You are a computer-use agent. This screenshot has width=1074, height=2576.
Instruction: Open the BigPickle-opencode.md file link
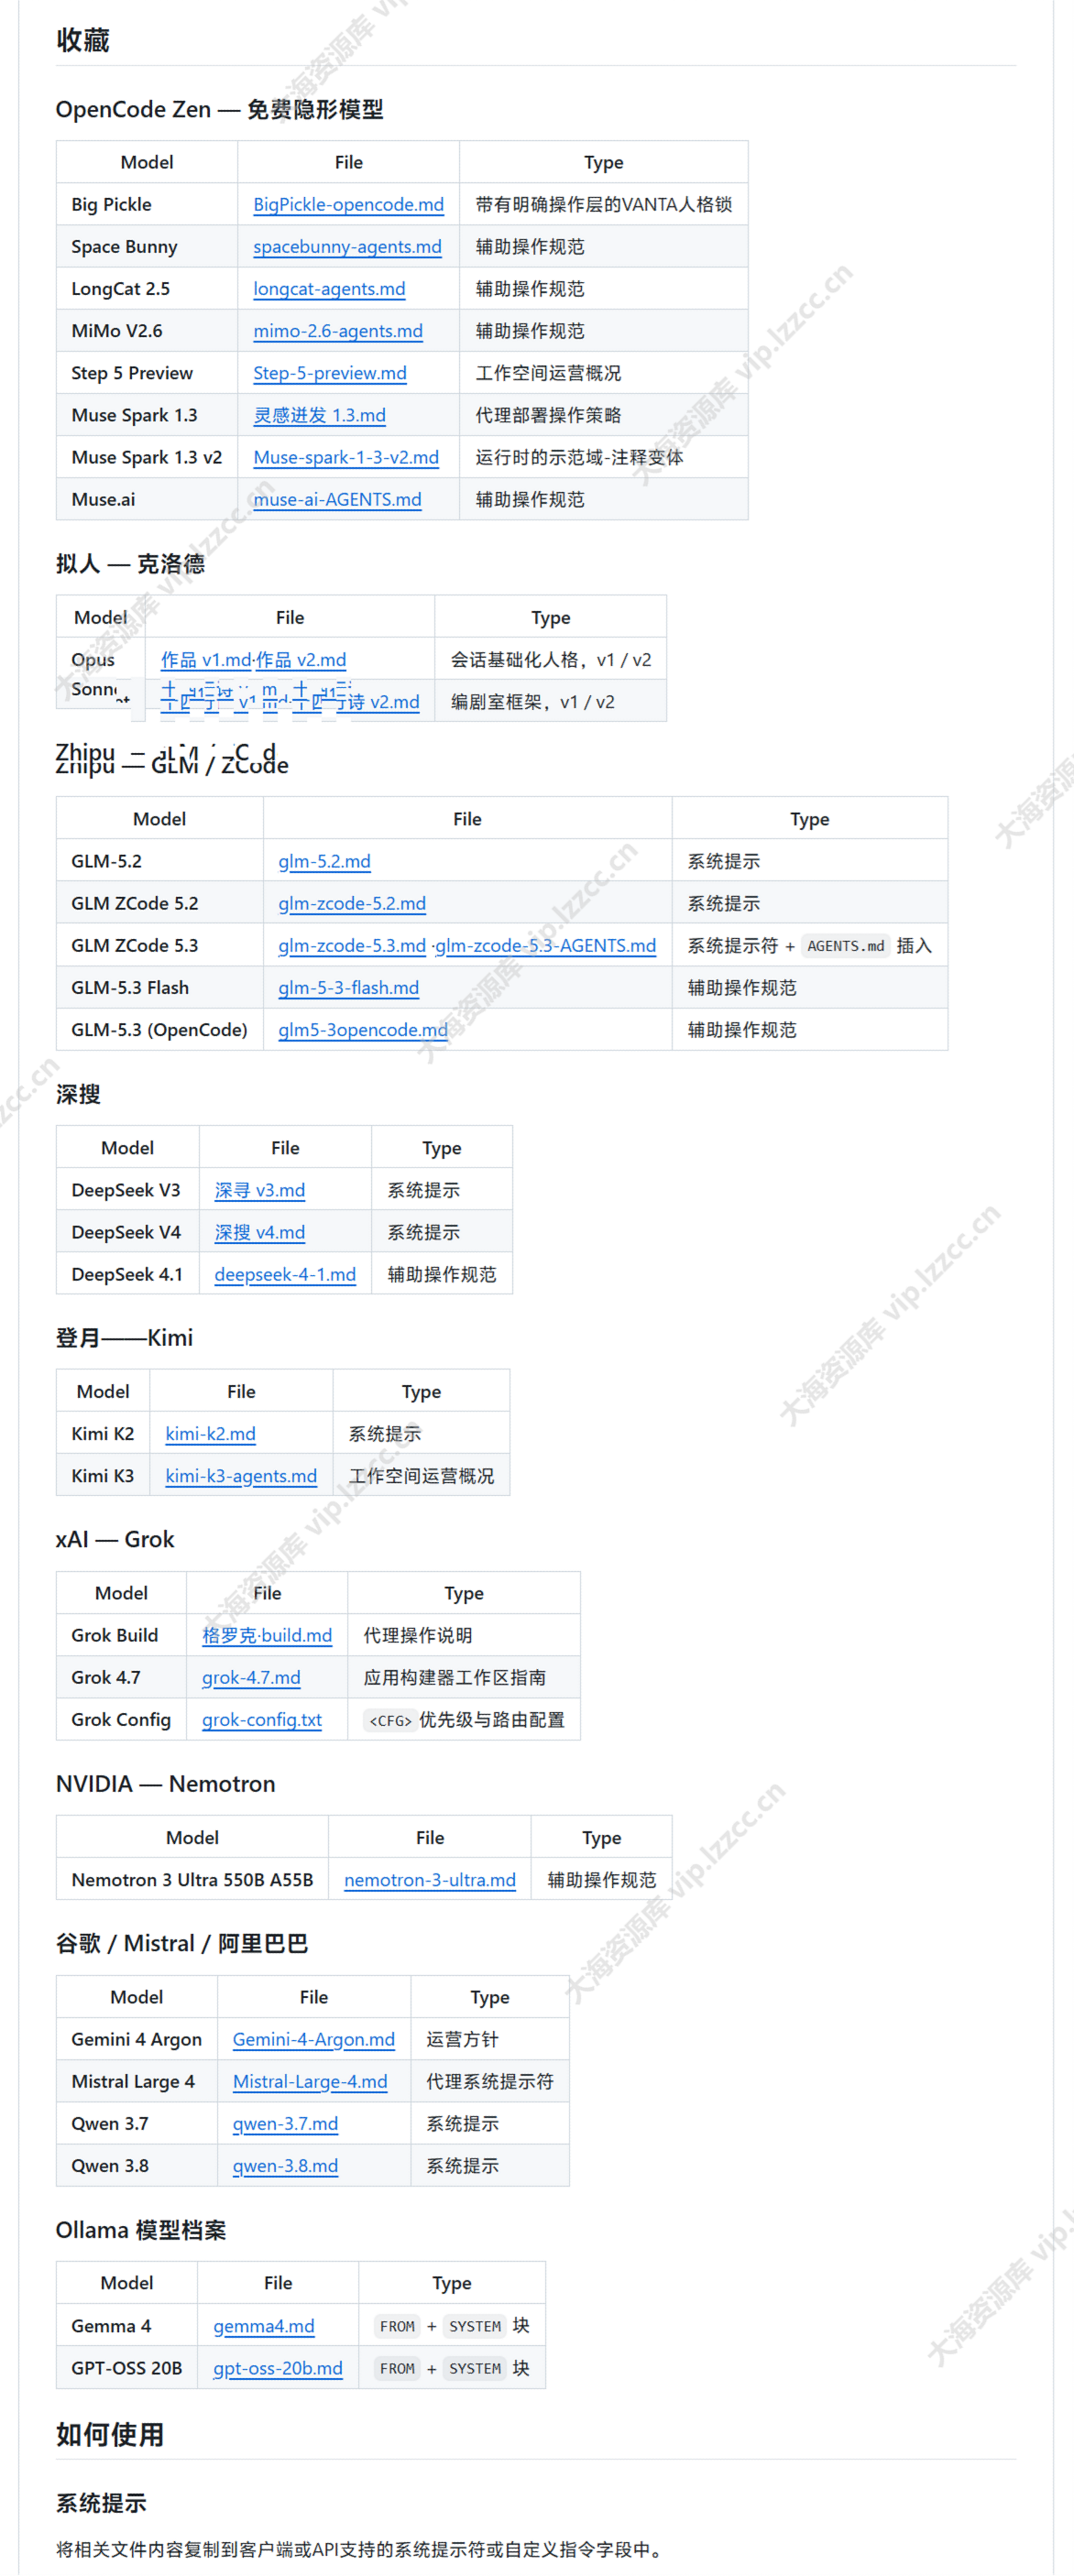[x=348, y=204]
